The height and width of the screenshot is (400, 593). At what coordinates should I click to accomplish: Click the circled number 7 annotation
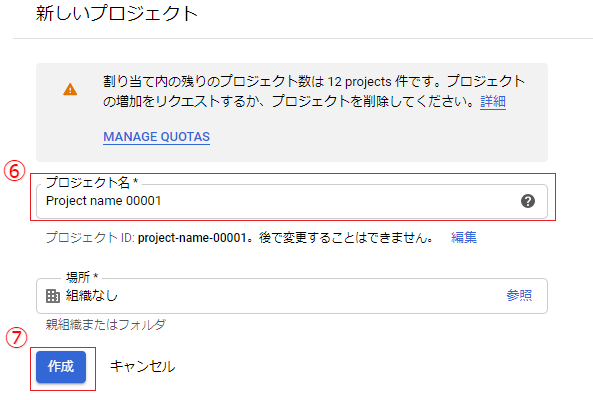[16, 338]
